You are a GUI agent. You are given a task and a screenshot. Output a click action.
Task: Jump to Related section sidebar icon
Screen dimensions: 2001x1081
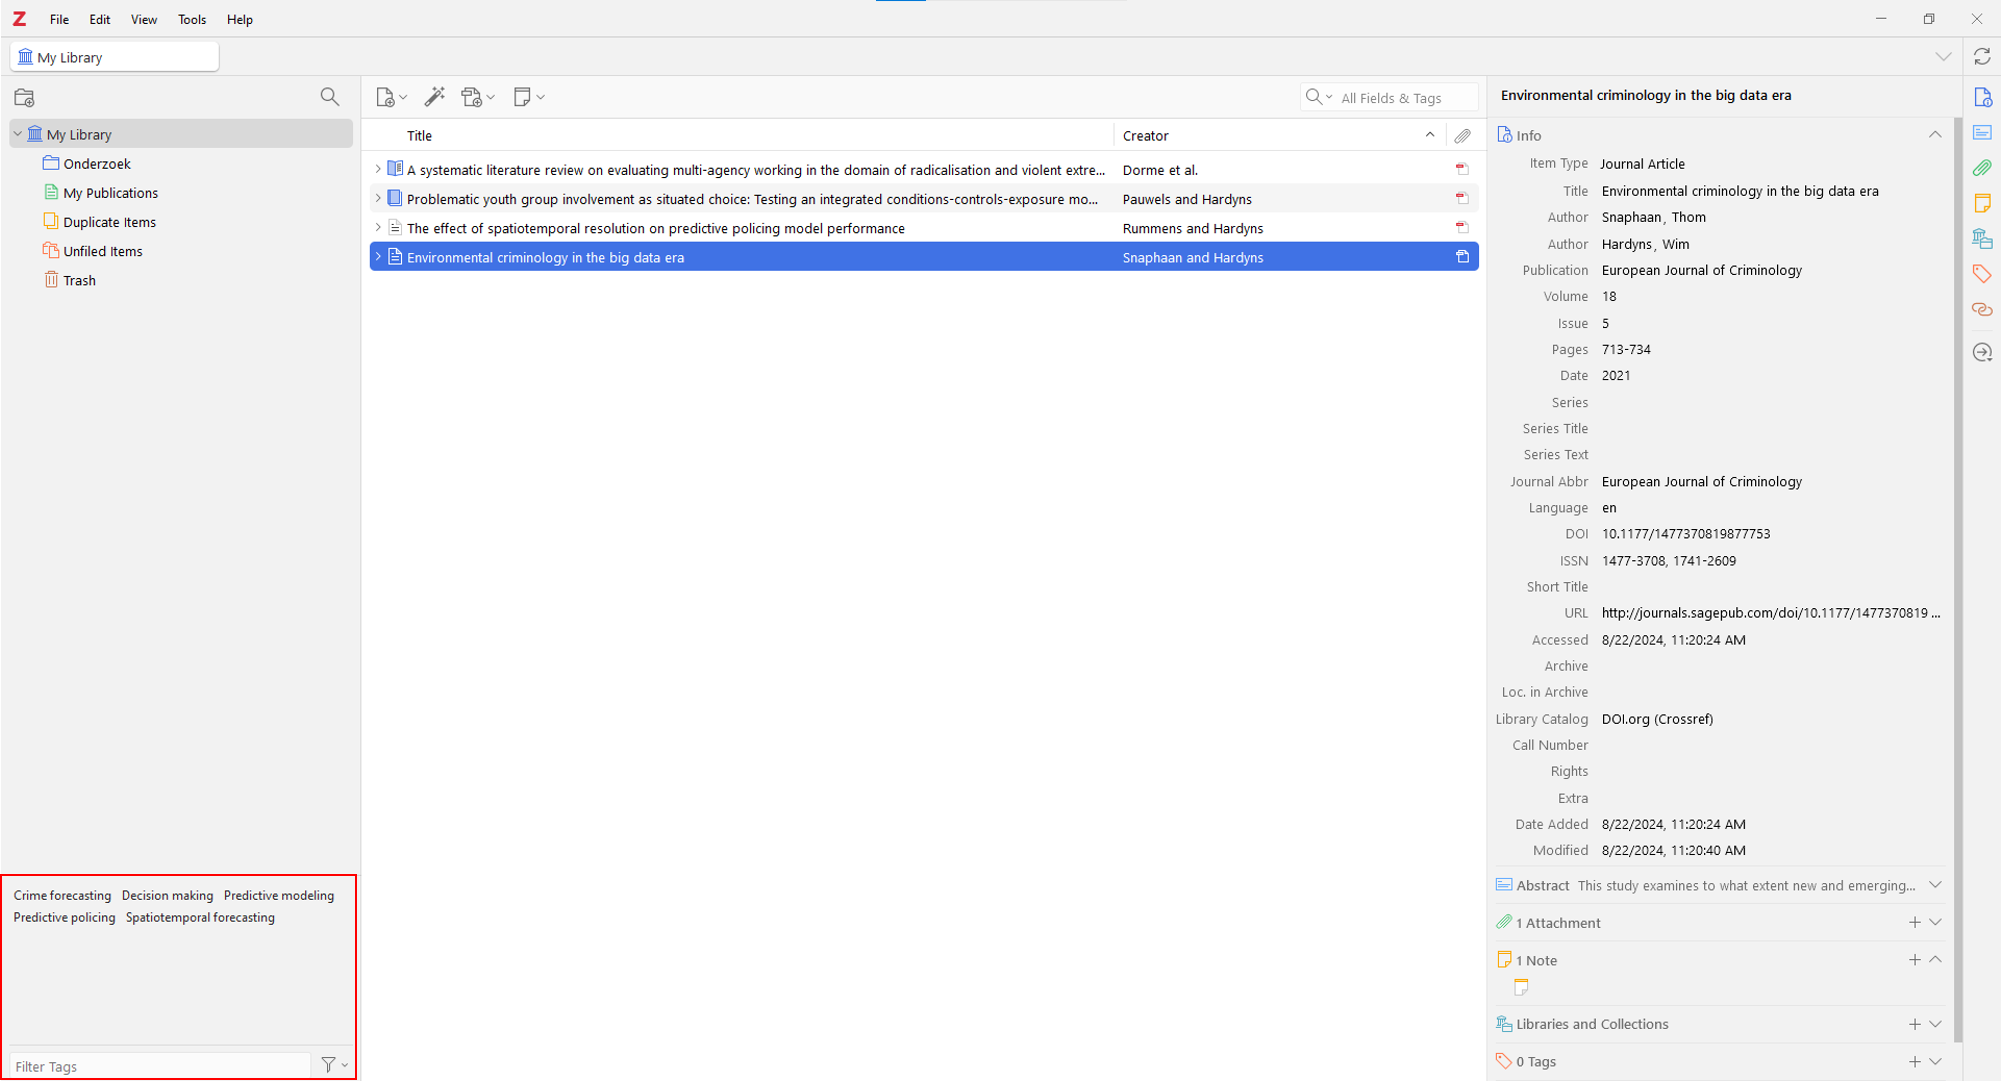[x=1982, y=309]
